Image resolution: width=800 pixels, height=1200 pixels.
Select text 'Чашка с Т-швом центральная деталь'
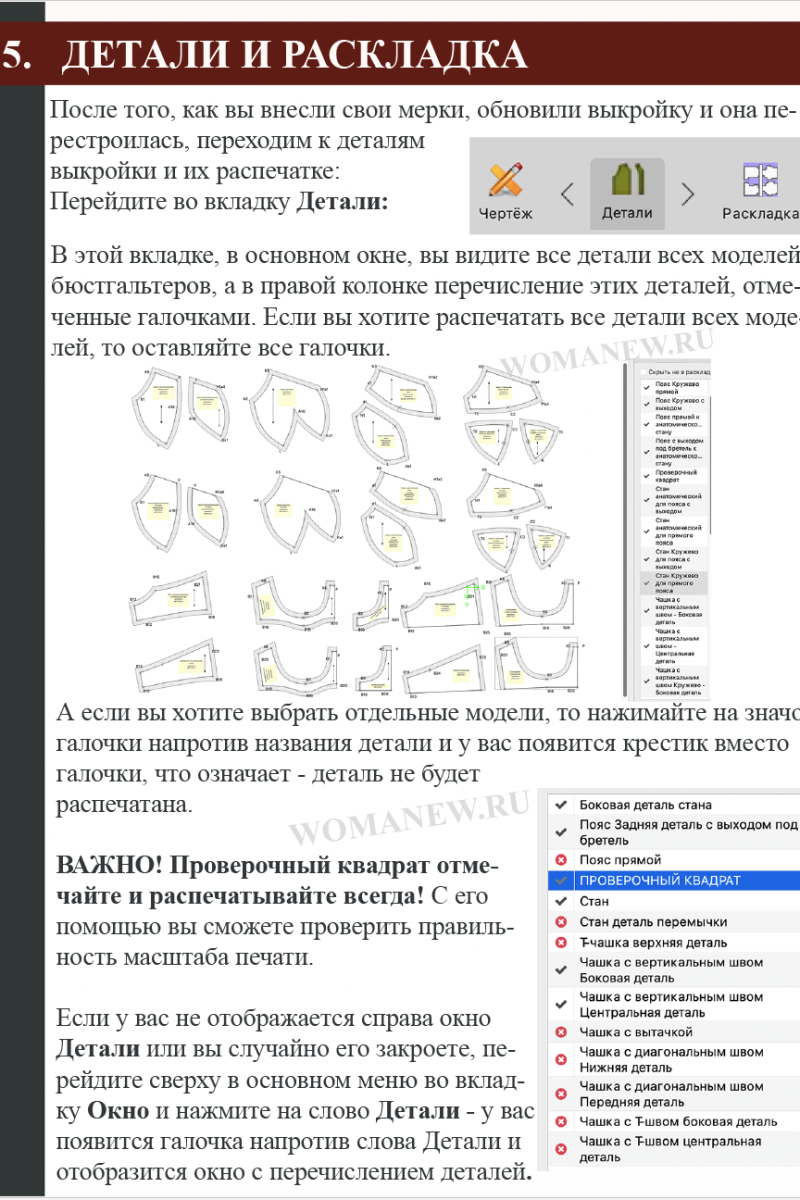pos(670,1149)
